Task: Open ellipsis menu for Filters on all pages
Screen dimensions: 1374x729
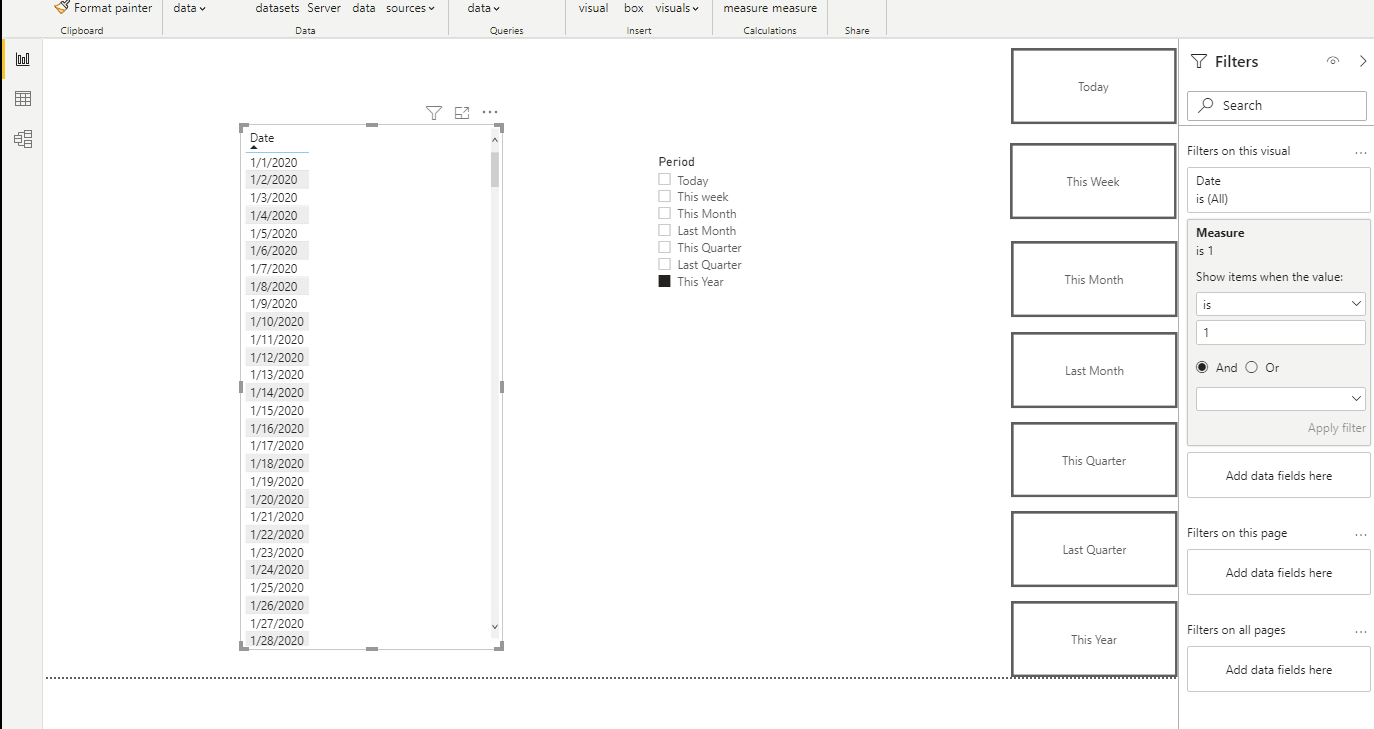Action: pos(1360,631)
